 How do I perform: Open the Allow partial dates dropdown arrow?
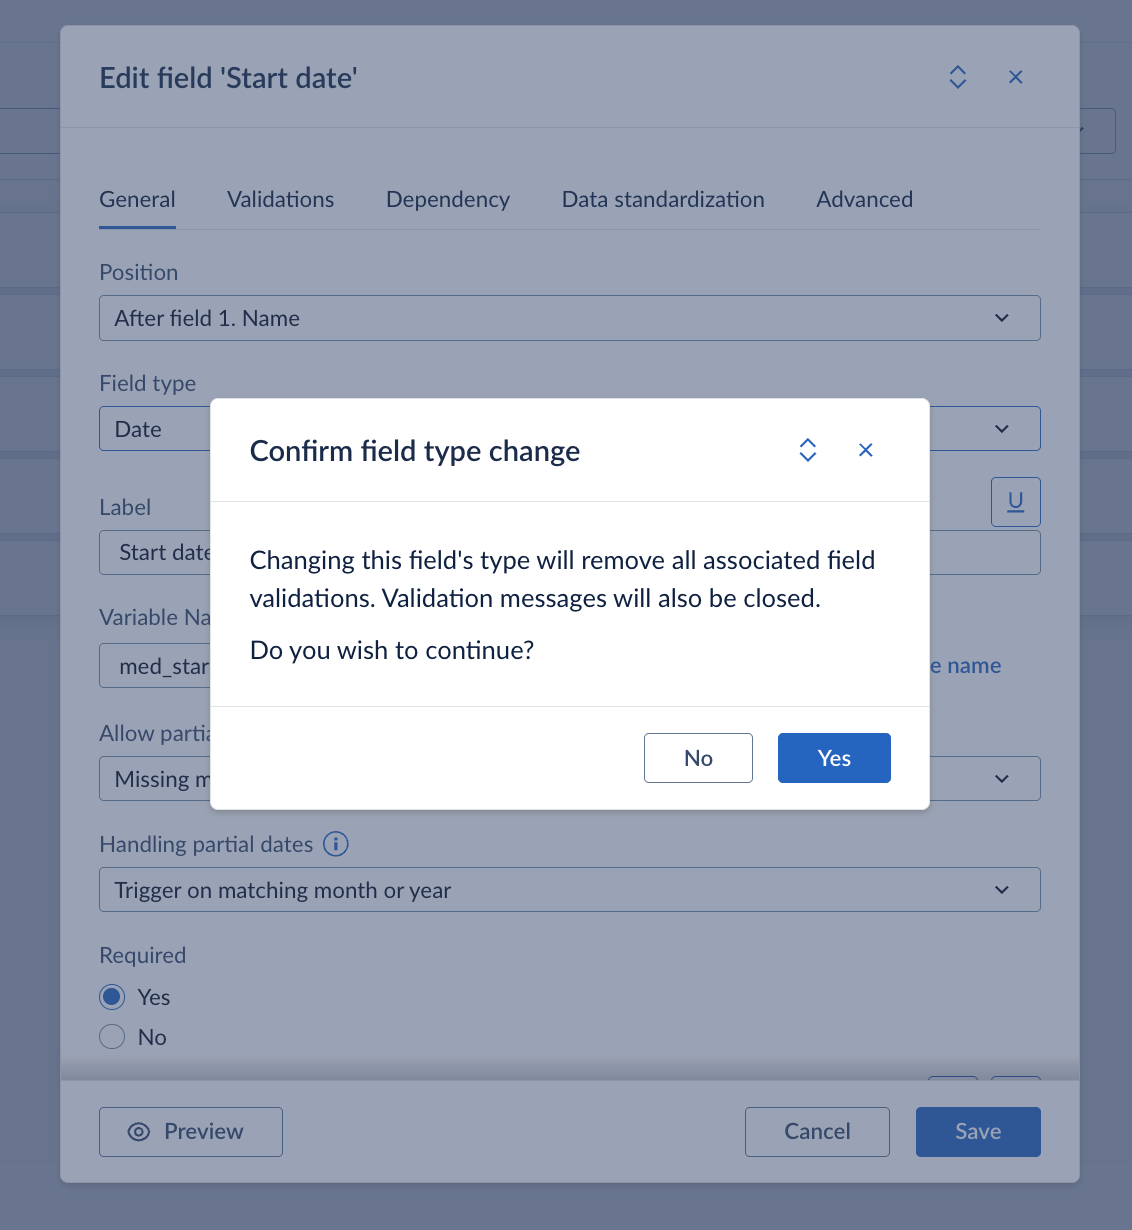coord(1002,779)
